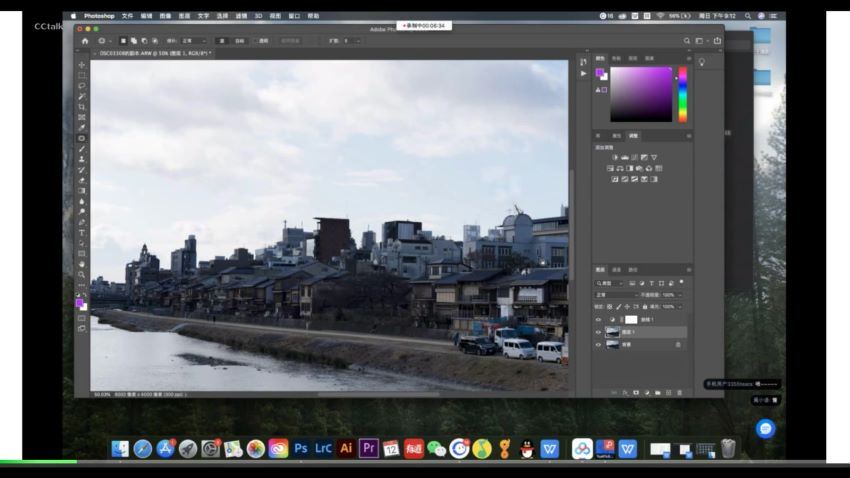The width and height of the screenshot is (850, 478).
Task: Click the hue spectrum slider in Color panel
Action: pyautogui.click(x=682, y=94)
